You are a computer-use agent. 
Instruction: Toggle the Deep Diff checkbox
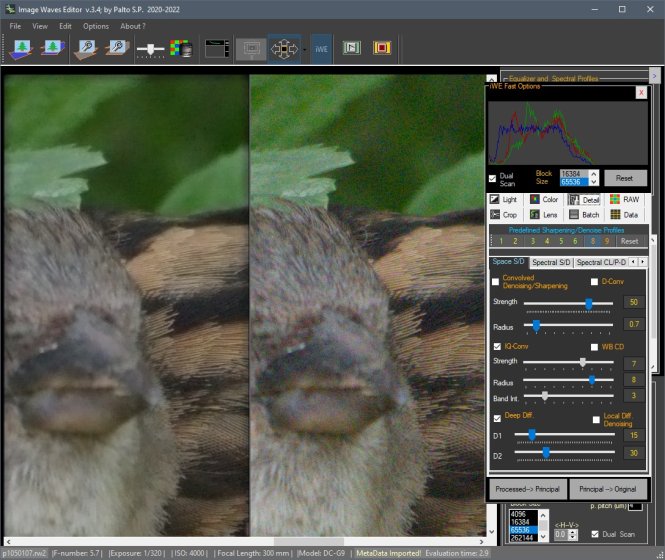[x=497, y=419]
